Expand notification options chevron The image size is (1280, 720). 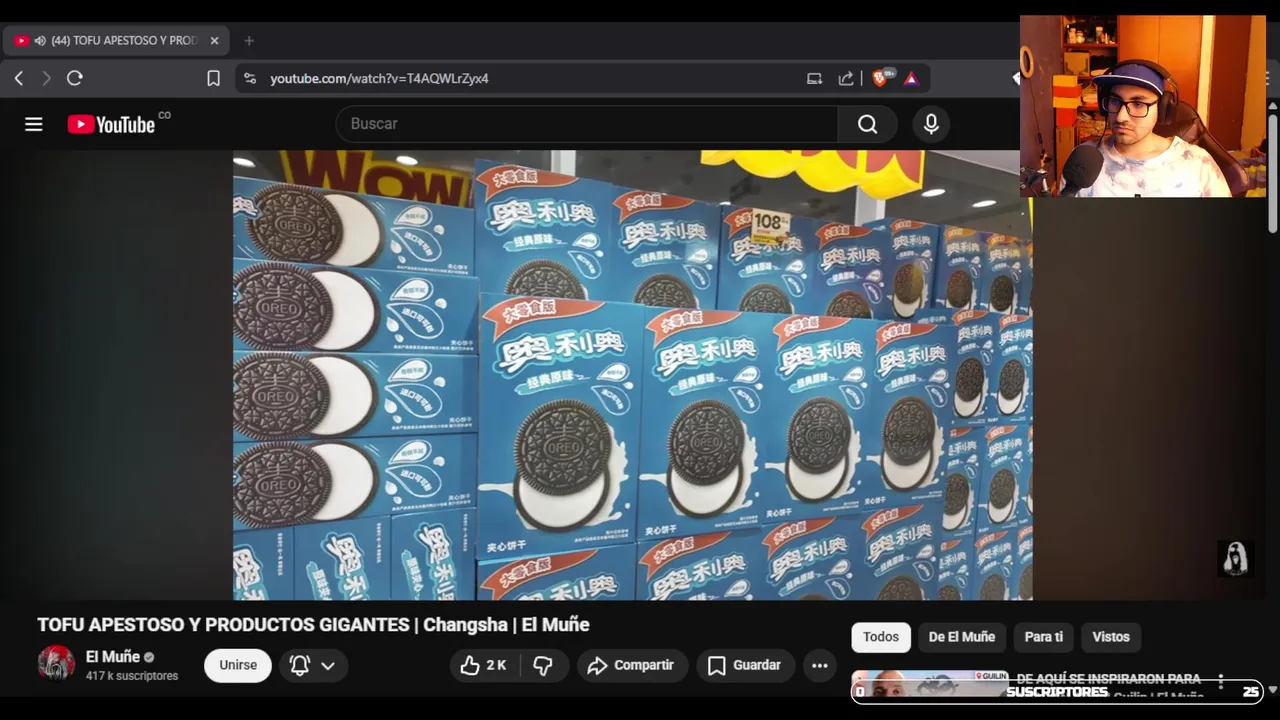tap(328, 665)
